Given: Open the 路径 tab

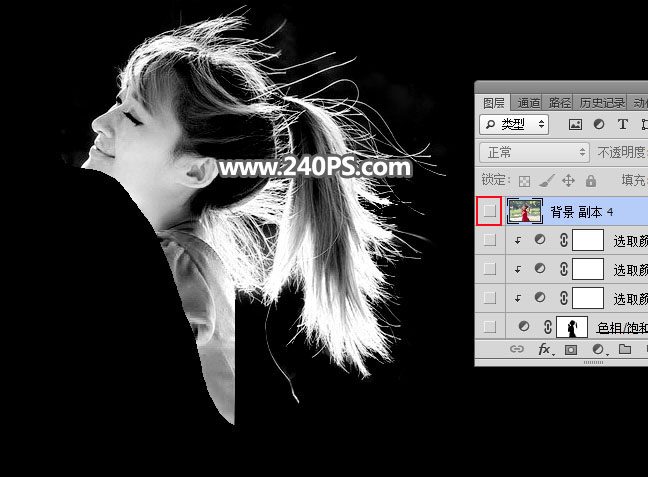Looking at the screenshot, I should click(559, 102).
